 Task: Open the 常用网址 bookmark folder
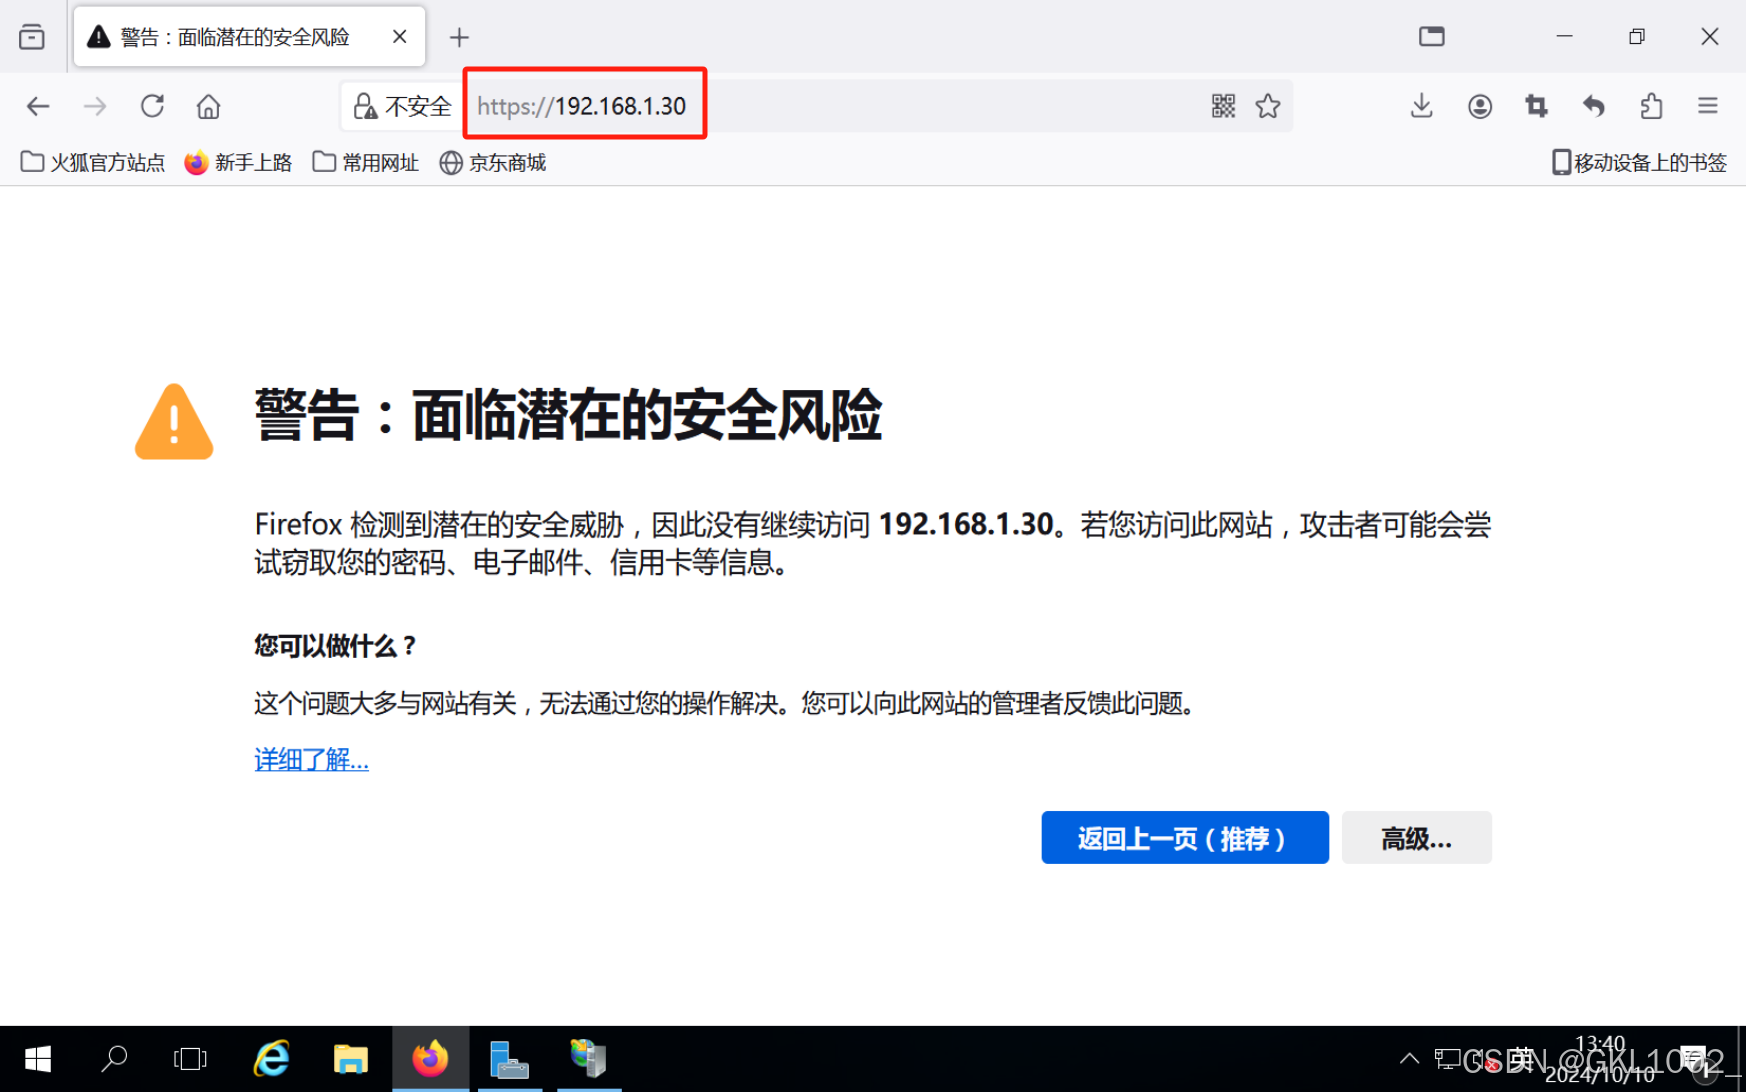pyautogui.click(x=365, y=162)
